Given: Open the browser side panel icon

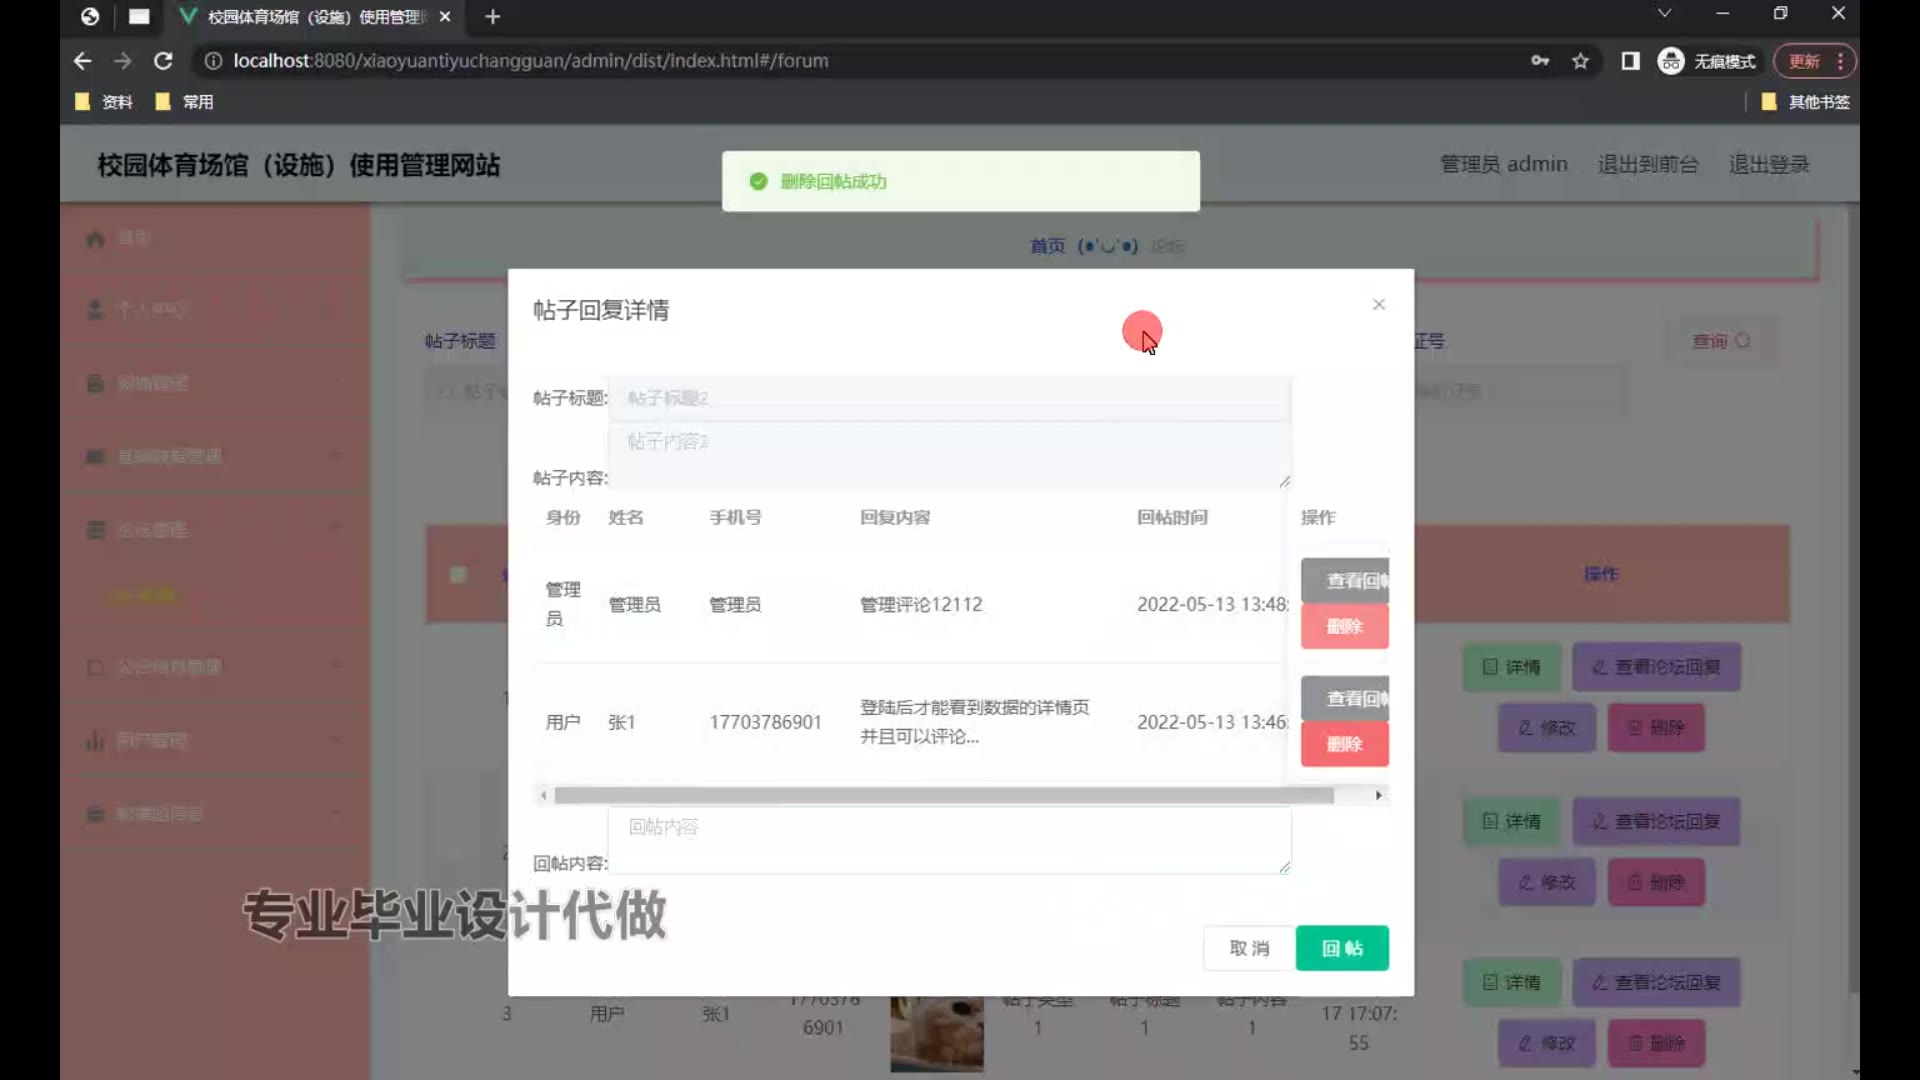Looking at the screenshot, I should coord(1630,61).
